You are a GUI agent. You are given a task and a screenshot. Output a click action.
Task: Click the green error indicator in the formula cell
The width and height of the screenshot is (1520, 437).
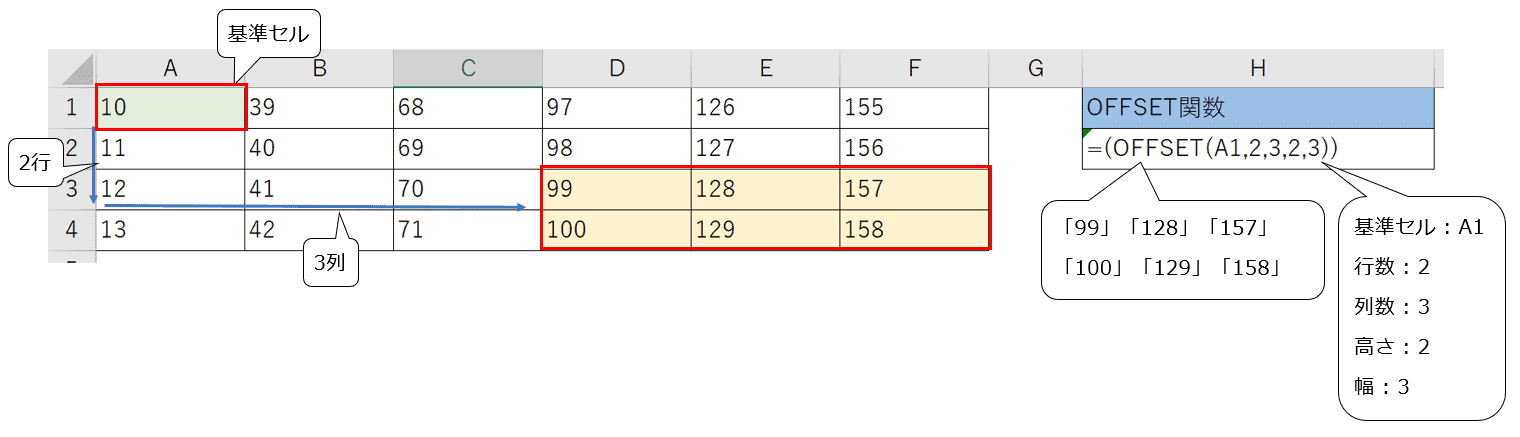1087,133
